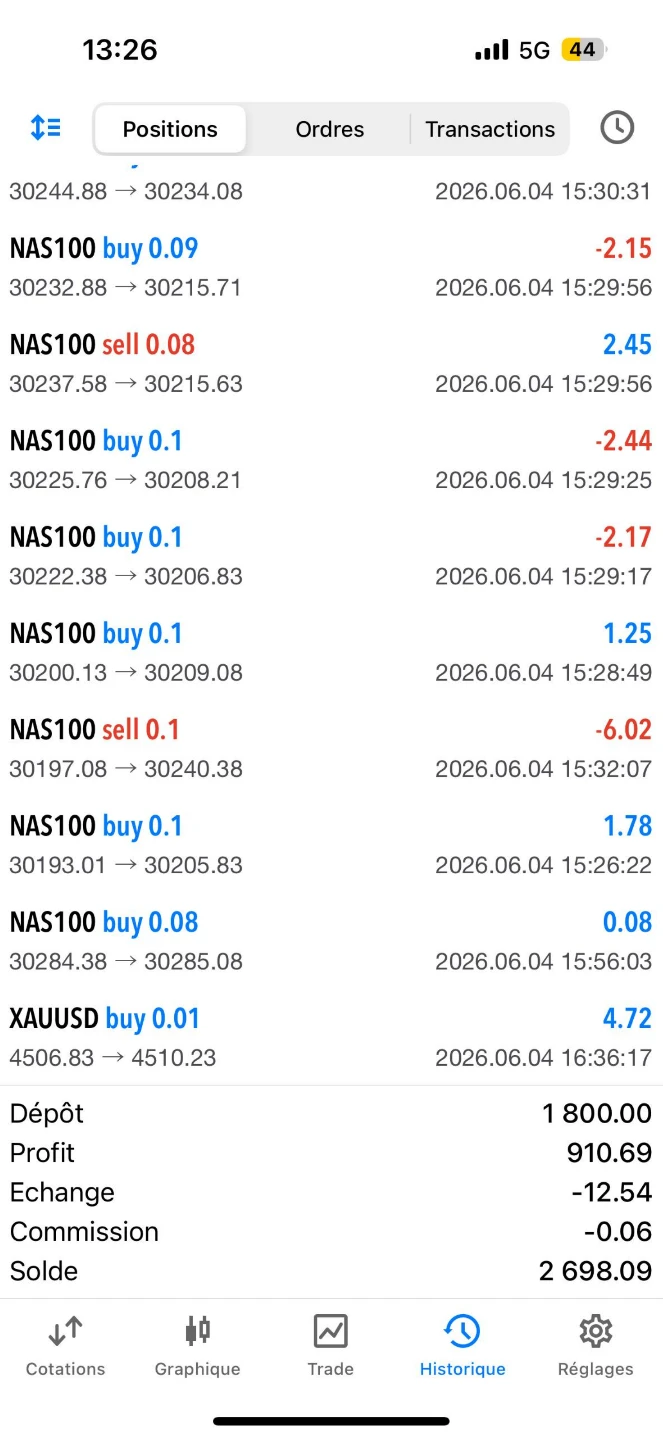Tap NAS100 buy 0.1 trade with 1.78 profit
This screenshot has height=1438, width=663.
coord(331,845)
